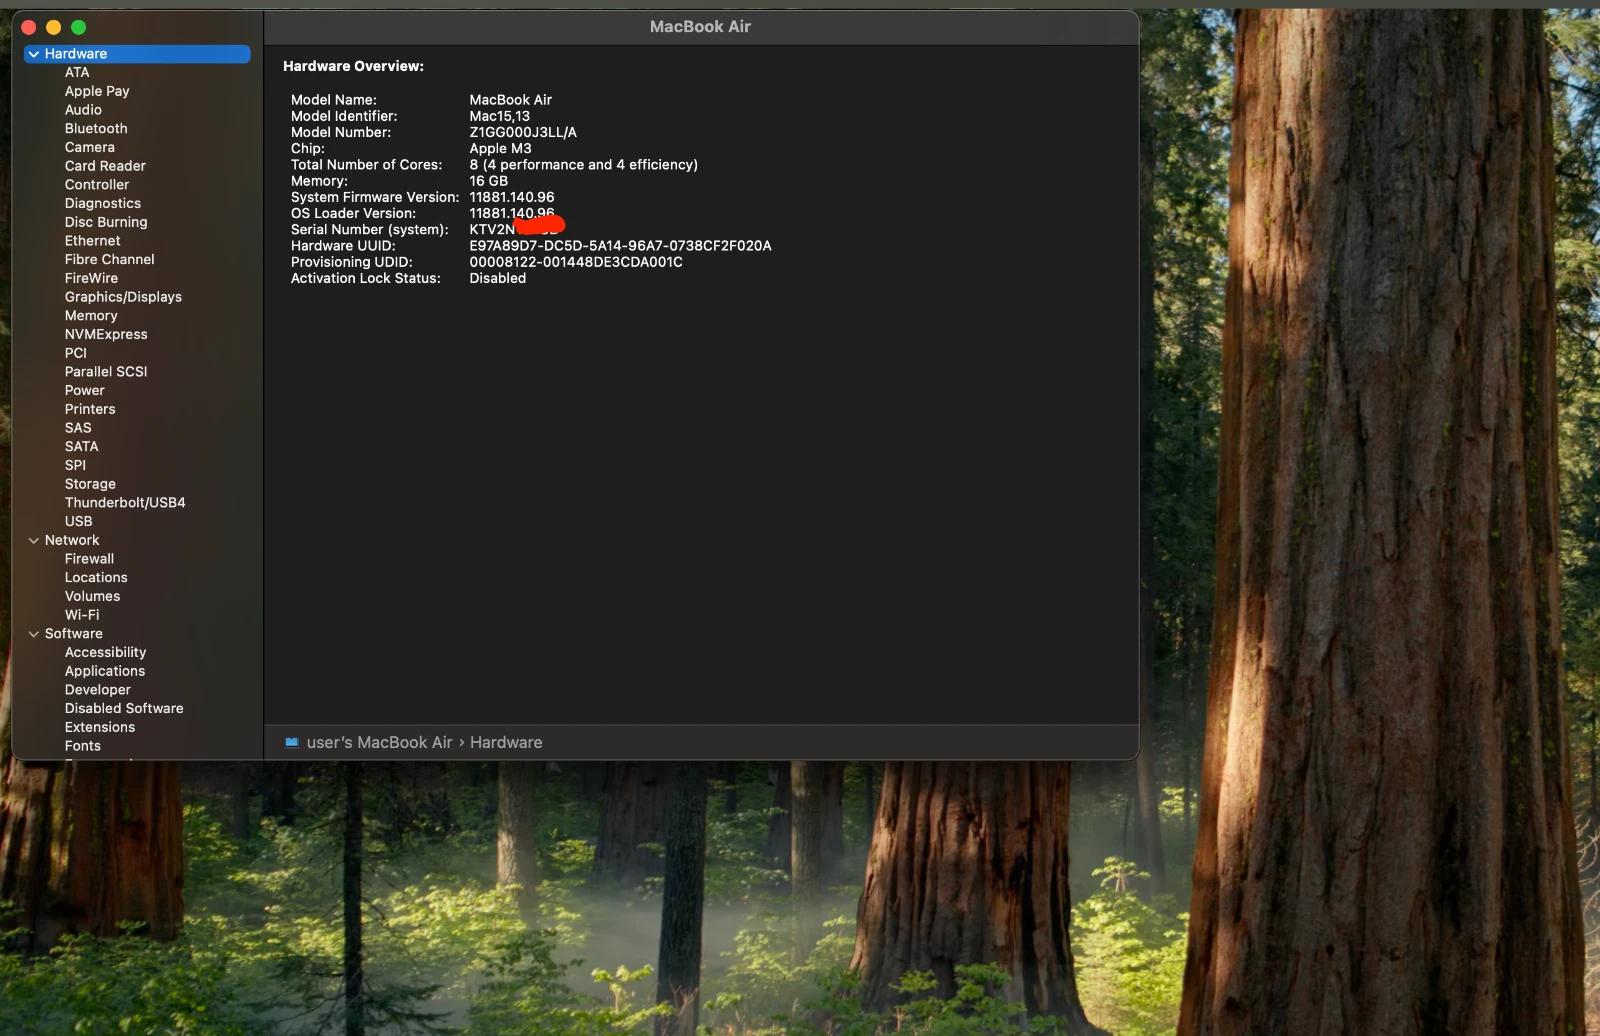1600x1036 pixels.
Task: Select Camera in the sidebar
Action: click(x=90, y=147)
